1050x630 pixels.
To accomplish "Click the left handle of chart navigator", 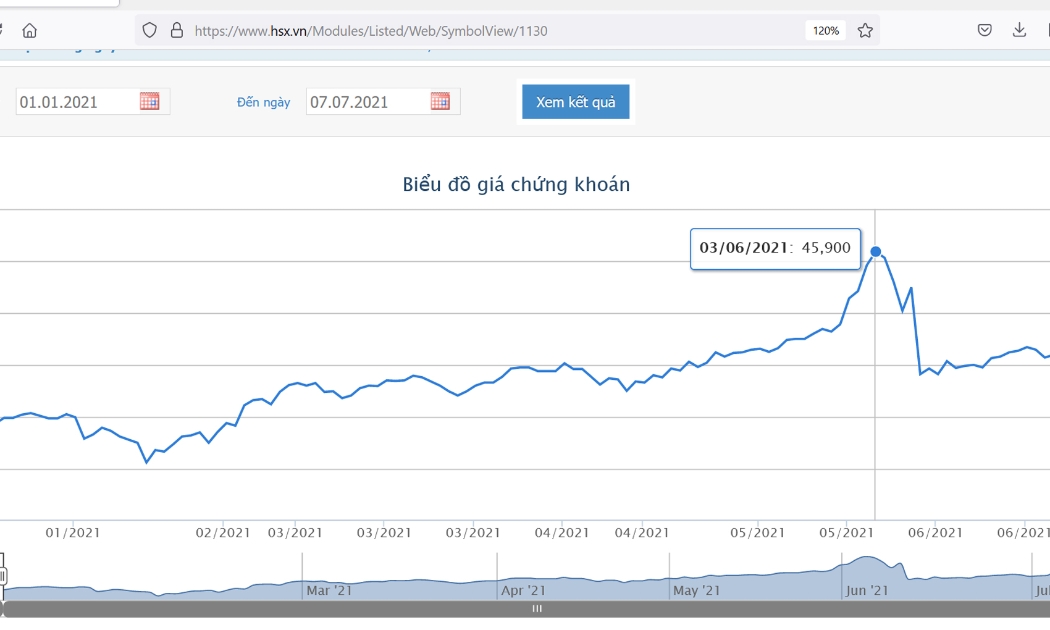I will point(3,576).
